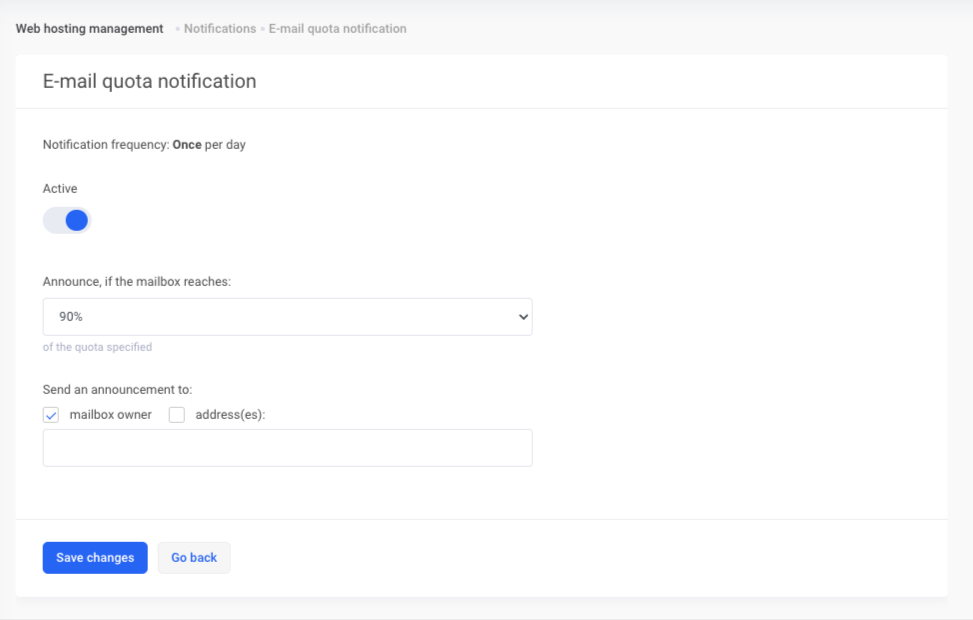The image size is (973, 620).
Task: Open the Notifications breadcrumb link
Action: (x=220, y=29)
